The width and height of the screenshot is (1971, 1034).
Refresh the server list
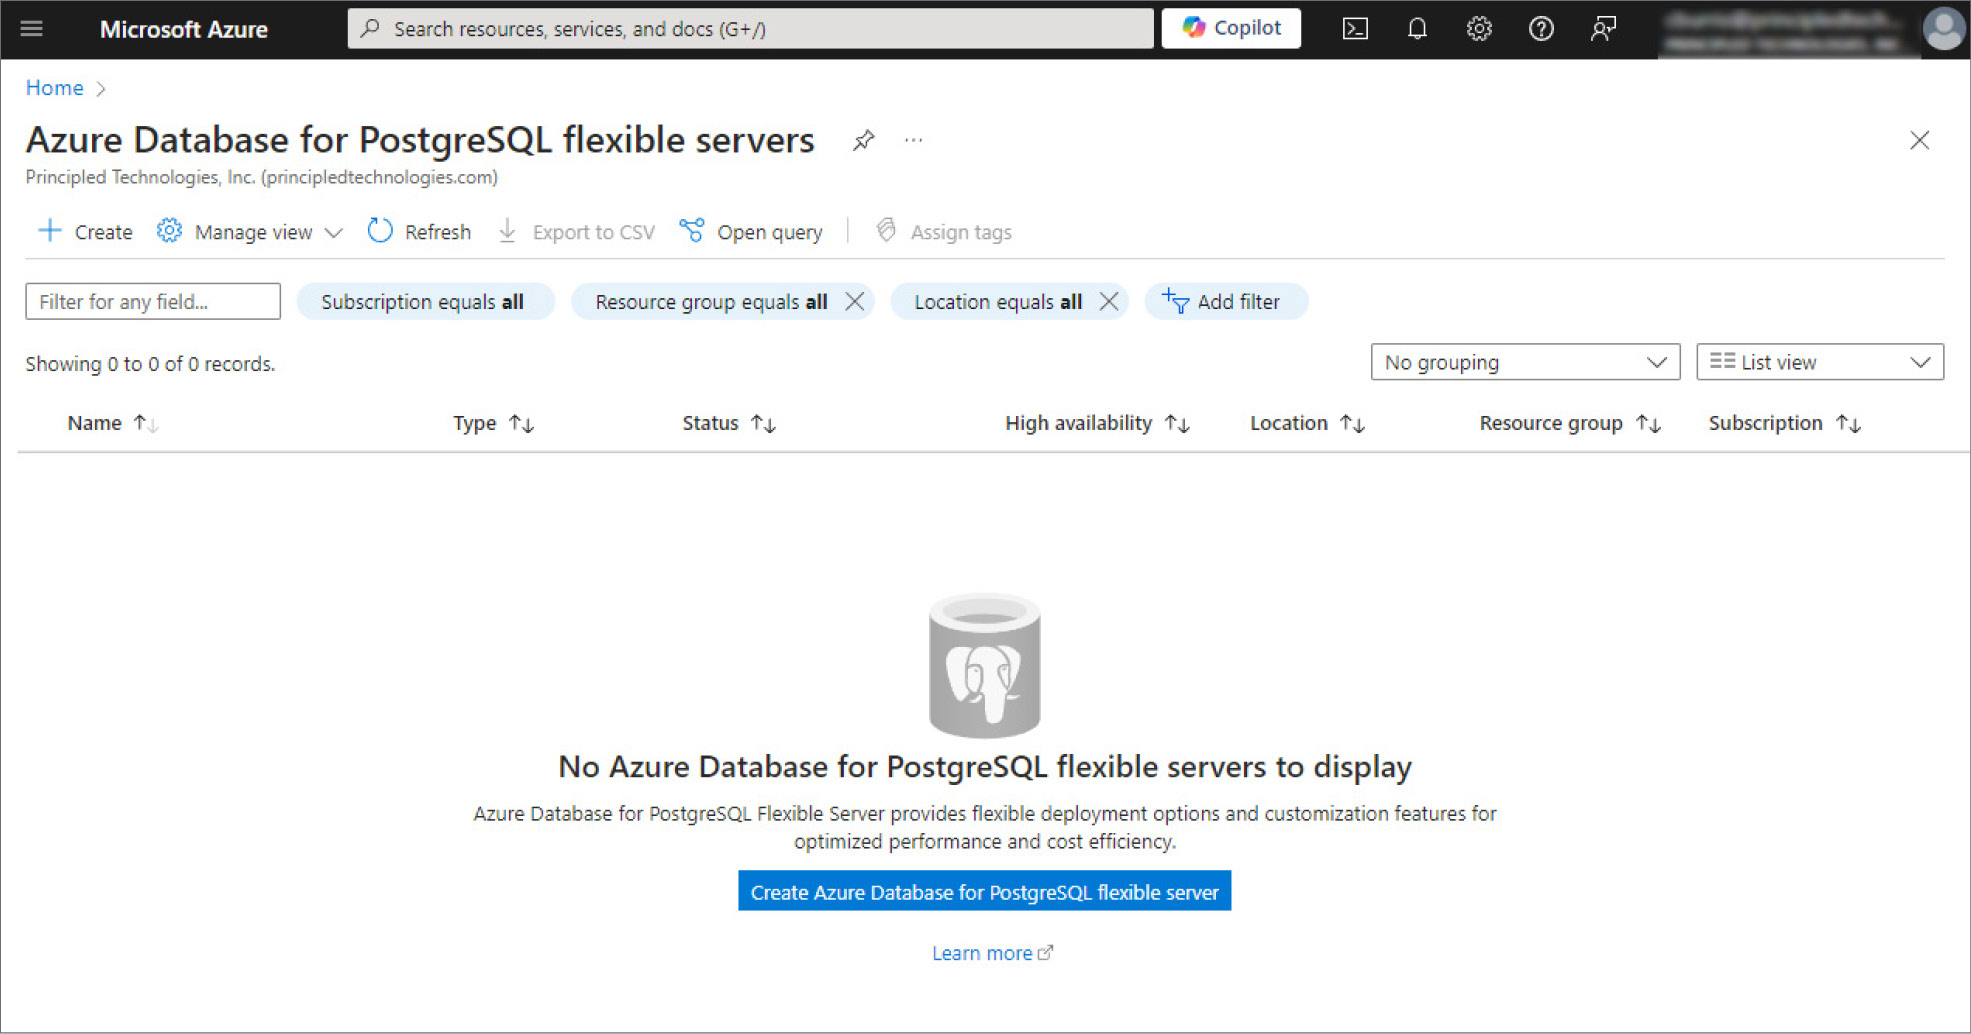[x=420, y=231]
